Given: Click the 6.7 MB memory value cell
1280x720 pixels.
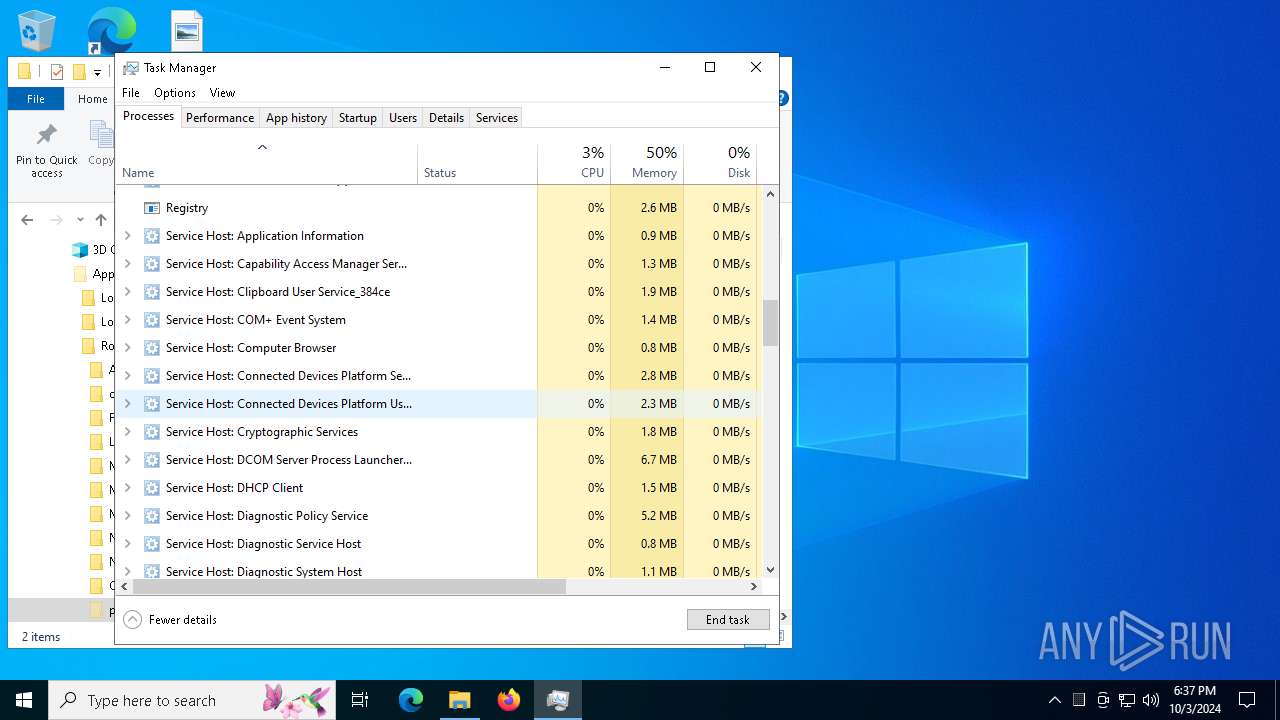Looking at the screenshot, I should click(647, 460).
